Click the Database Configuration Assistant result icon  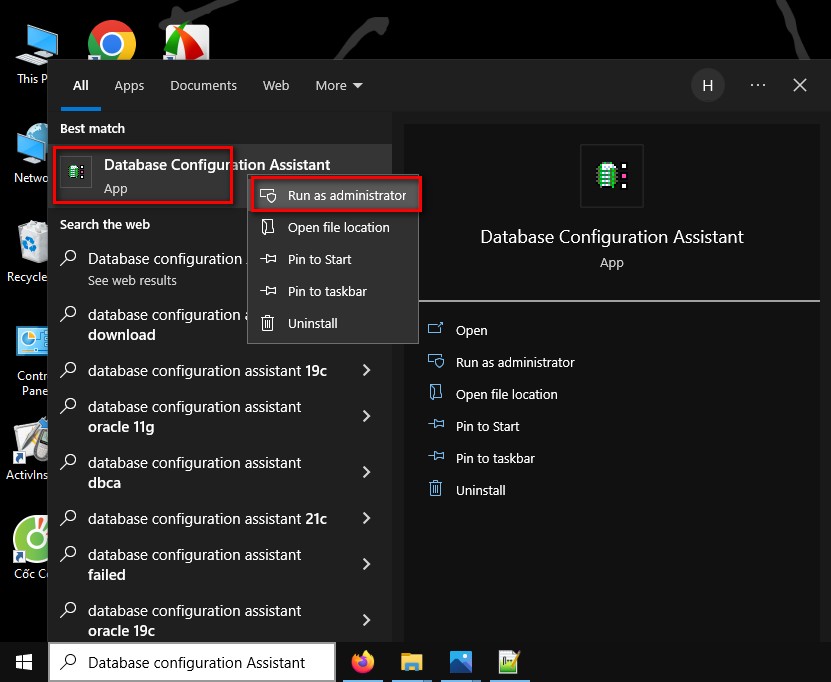coord(76,172)
